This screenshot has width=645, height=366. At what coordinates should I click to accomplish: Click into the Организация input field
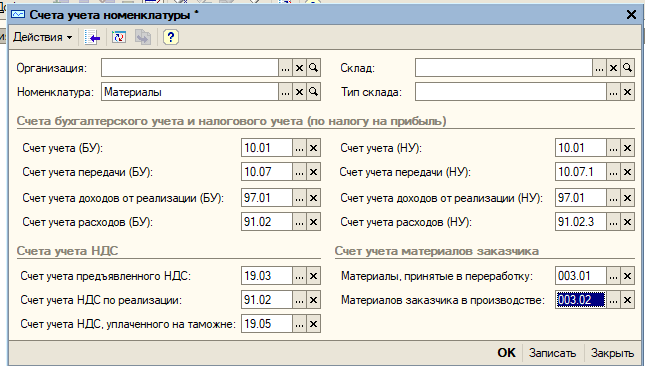click(x=190, y=68)
